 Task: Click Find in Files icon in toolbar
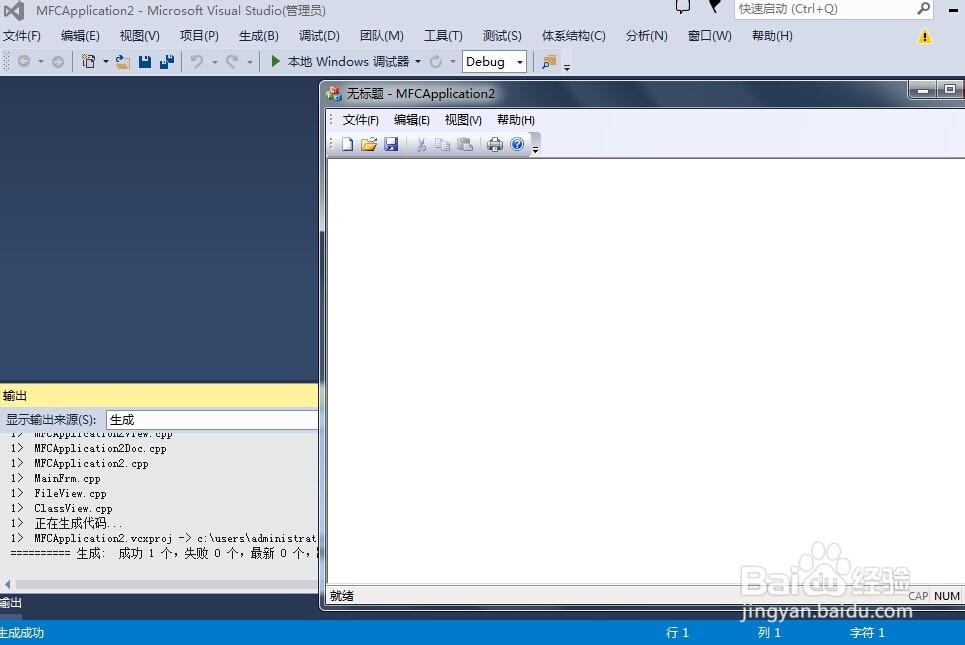(x=549, y=62)
